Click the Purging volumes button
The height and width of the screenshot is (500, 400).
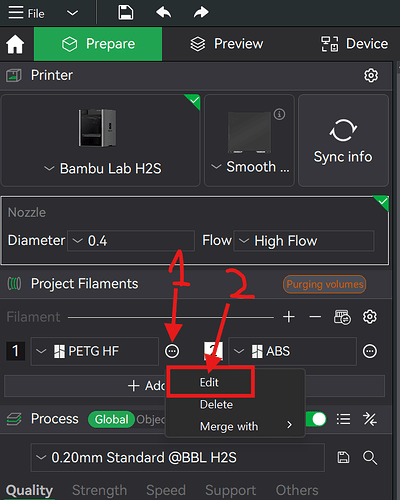coord(324,284)
